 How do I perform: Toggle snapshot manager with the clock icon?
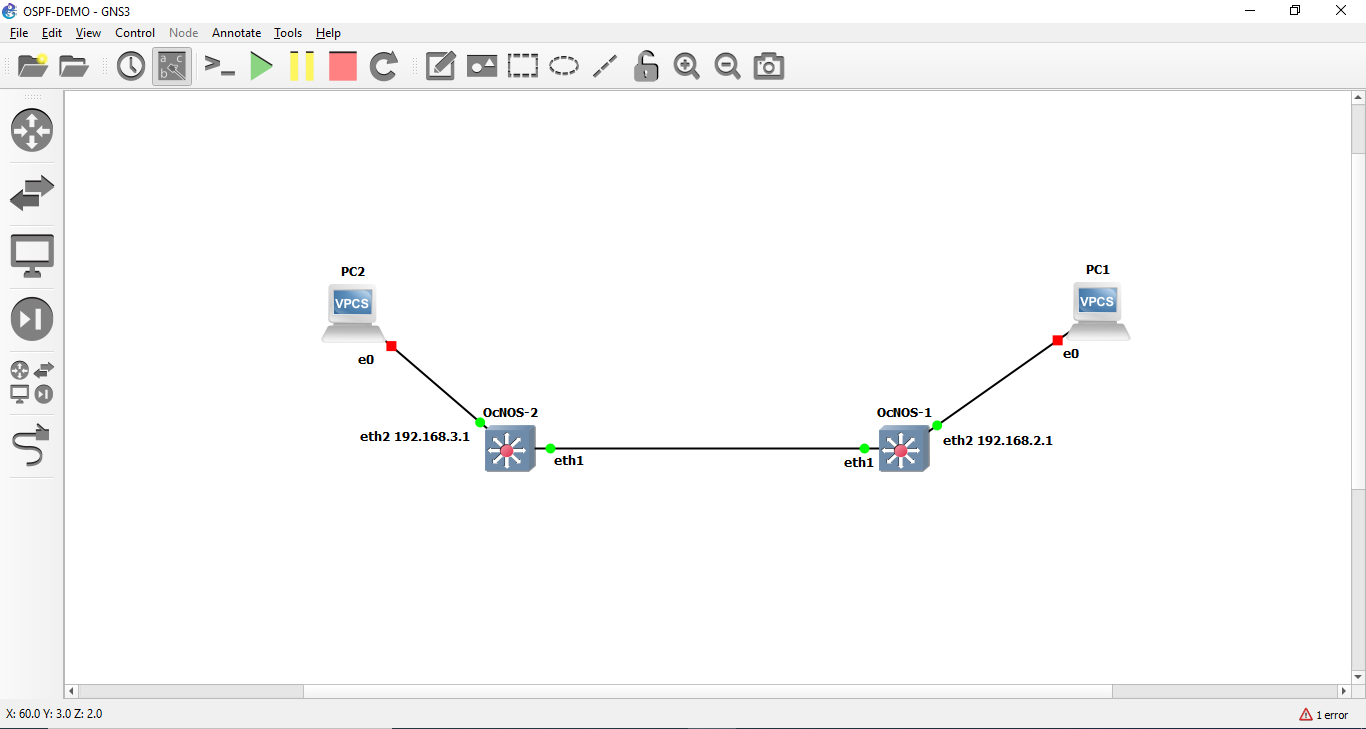pyautogui.click(x=130, y=66)
